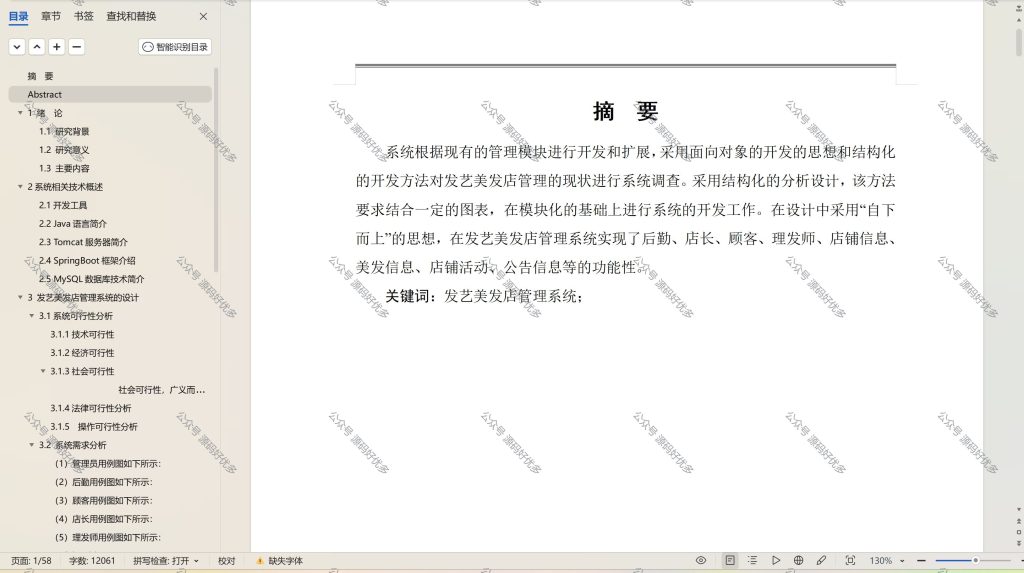Collapse the 3.1 系统可行性分析 node
Viewport: 1024px width, 573px height.
[31, 316]
